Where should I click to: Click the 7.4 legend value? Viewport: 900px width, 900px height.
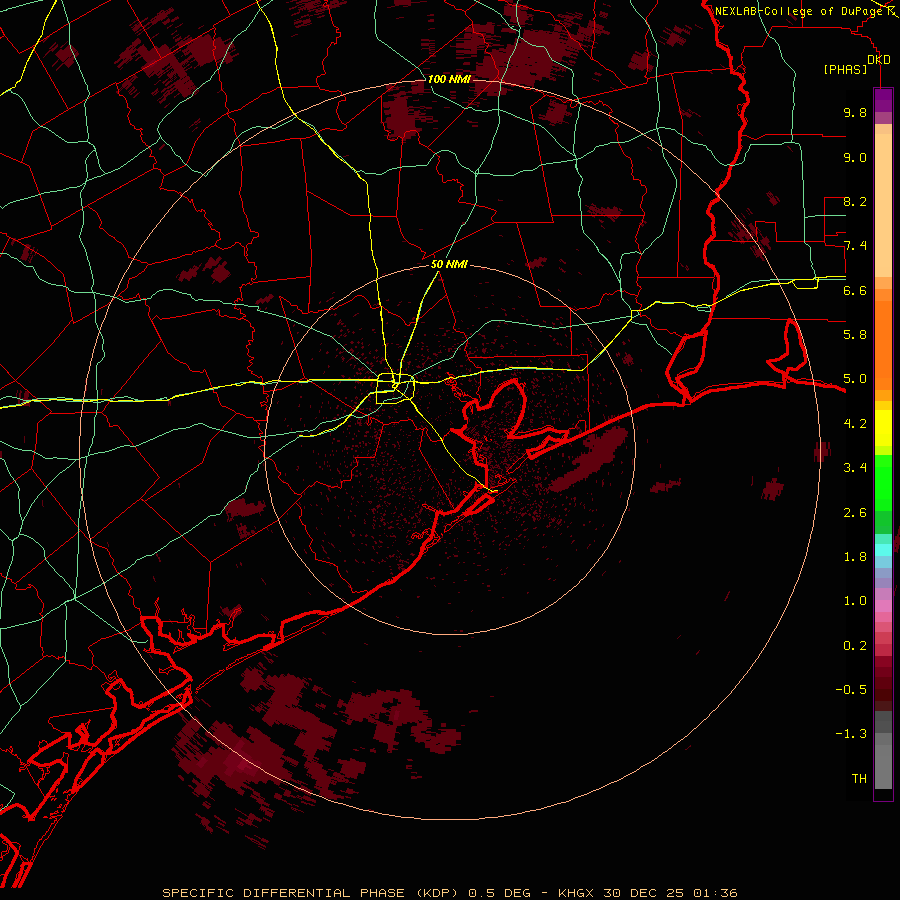click(855, 246)
